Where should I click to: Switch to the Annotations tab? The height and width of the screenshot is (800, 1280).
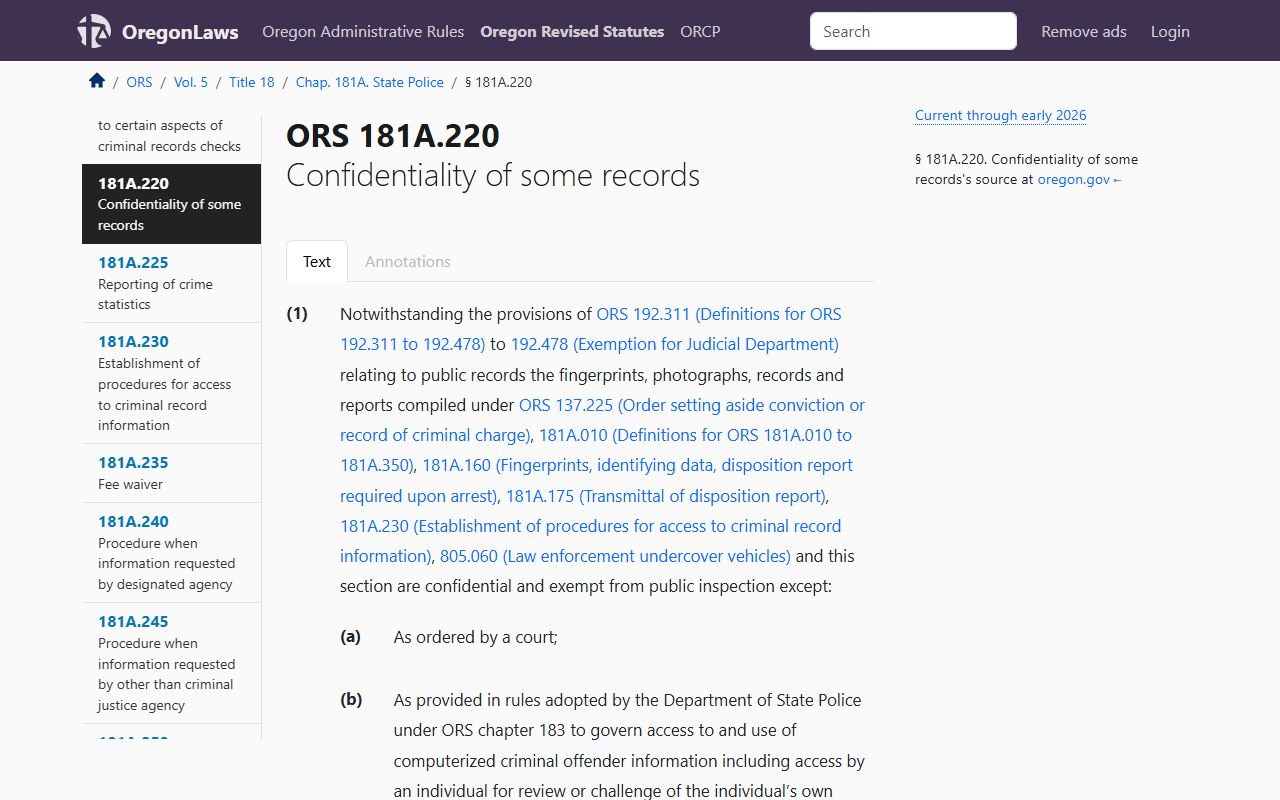[x=408, y=261]
